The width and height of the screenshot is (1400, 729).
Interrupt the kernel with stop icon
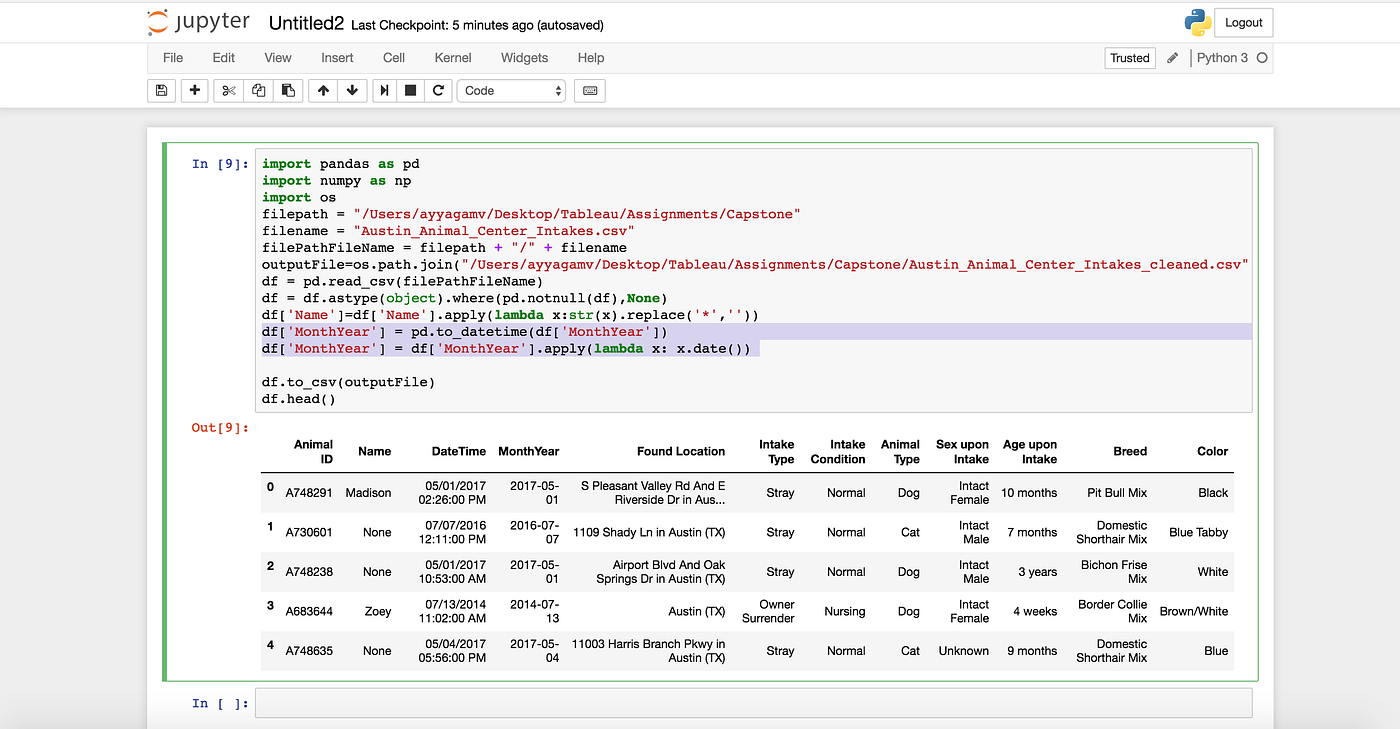tap(410, 90)
